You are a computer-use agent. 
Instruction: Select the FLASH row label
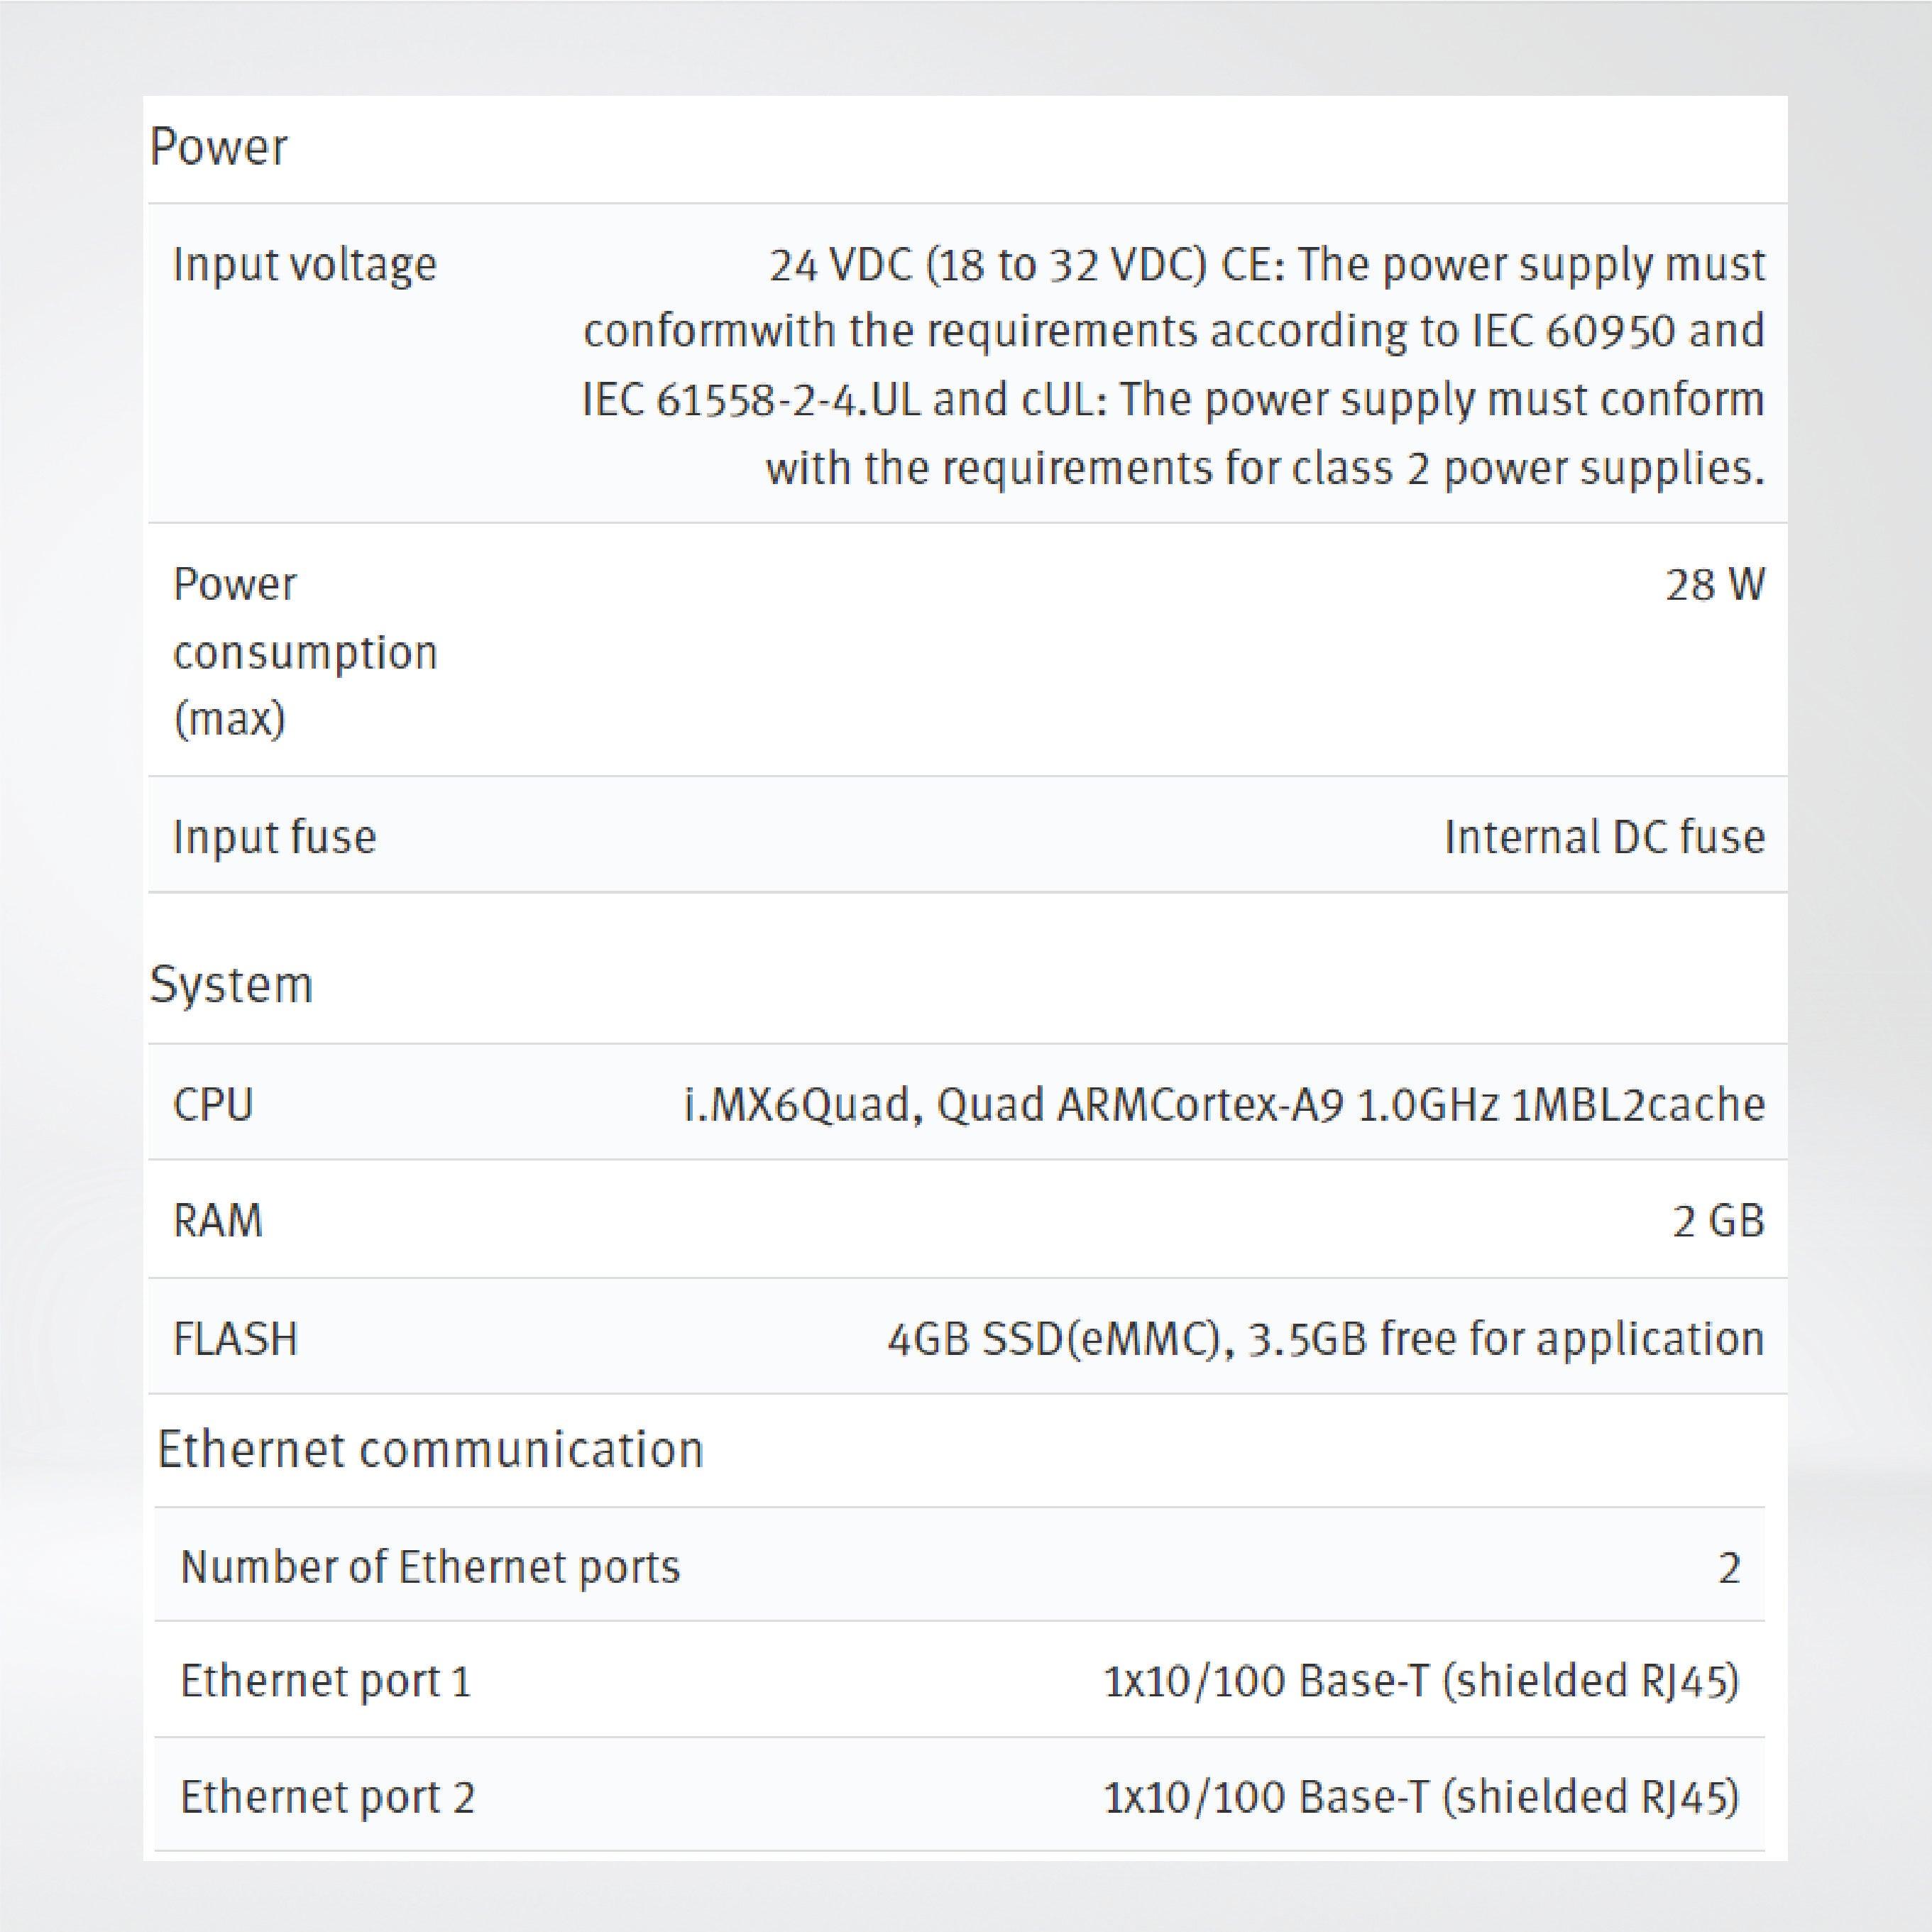coord(235,1339)
